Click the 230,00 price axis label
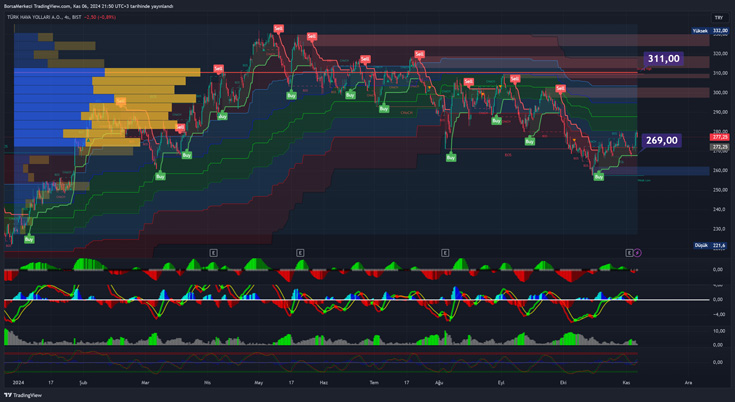The image size is (735, 402). coord(720,229)
